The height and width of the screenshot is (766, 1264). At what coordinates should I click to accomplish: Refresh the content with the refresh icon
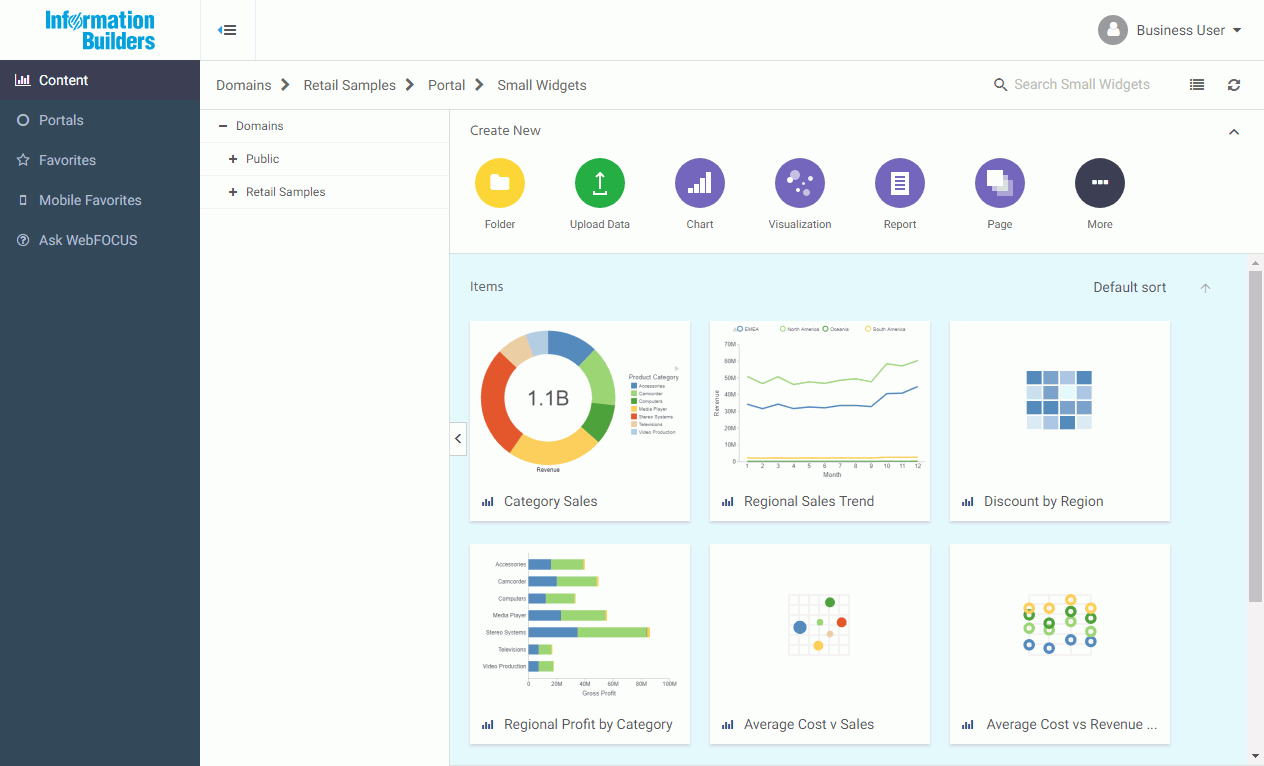1234,85
